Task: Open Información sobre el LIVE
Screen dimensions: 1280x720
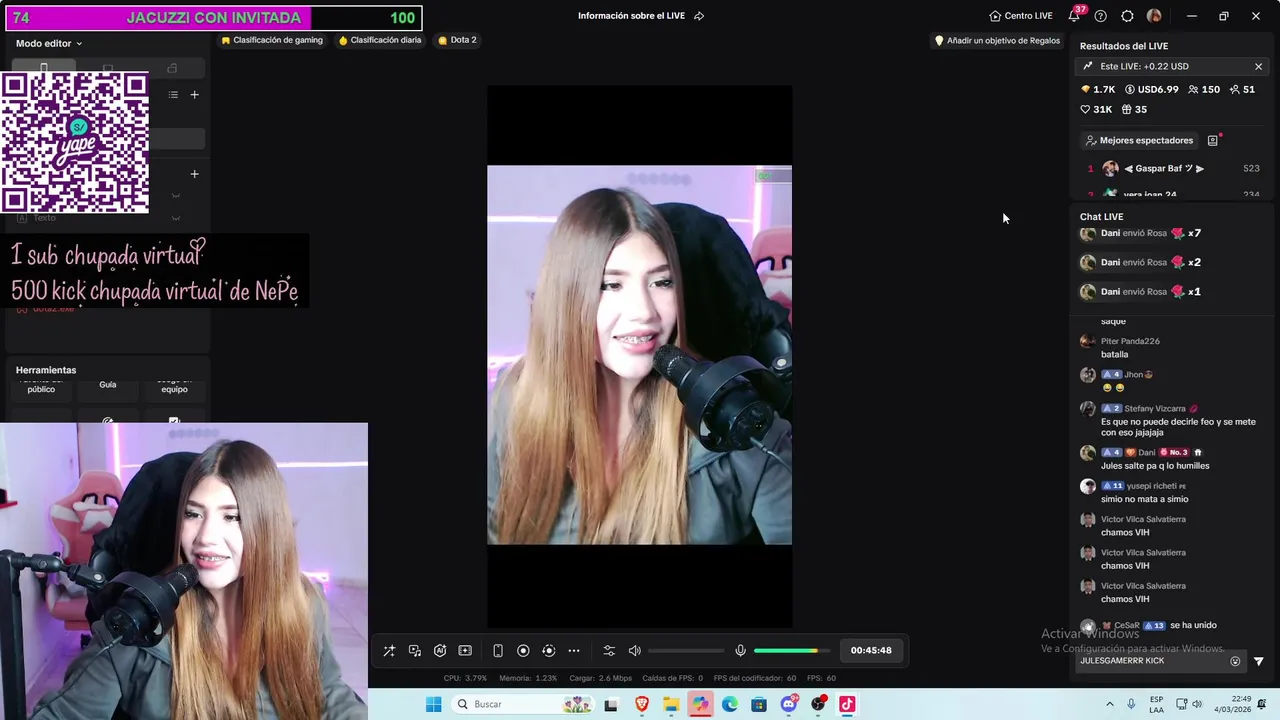Action: click(x=631, y=16)
